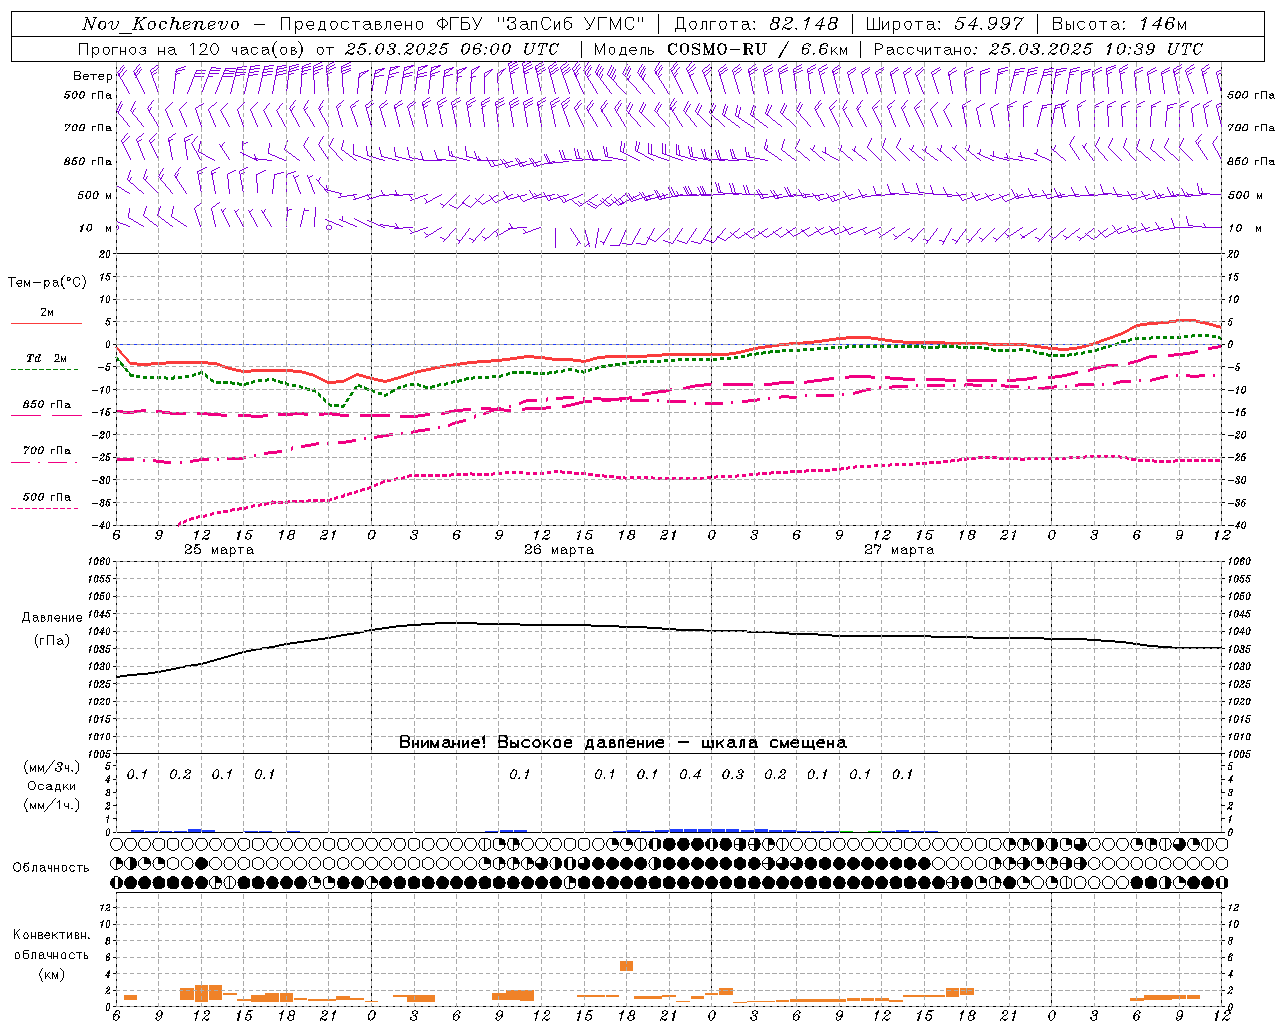Click the 25 марта date label

click(x=219, y=550)
